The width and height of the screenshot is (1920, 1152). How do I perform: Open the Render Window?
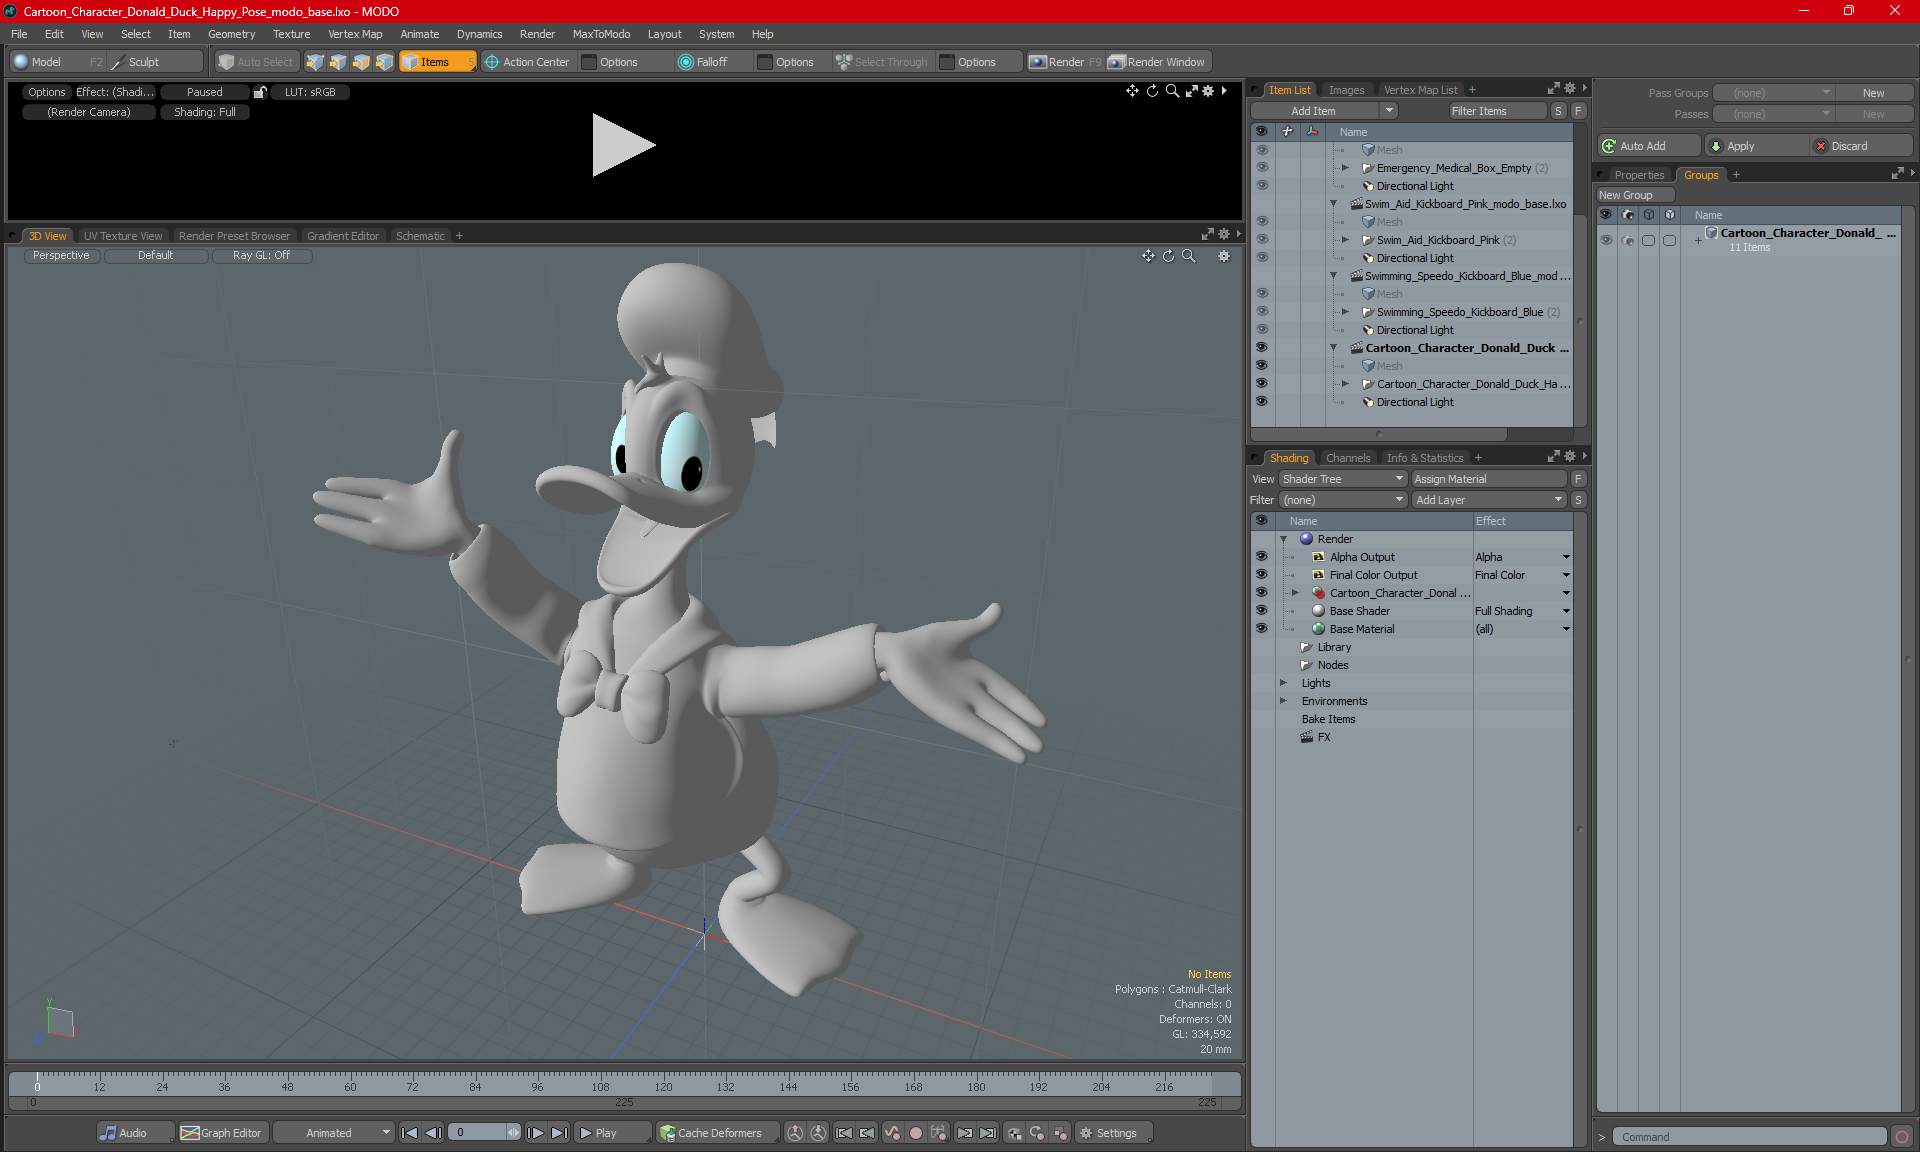[1157, 62]
